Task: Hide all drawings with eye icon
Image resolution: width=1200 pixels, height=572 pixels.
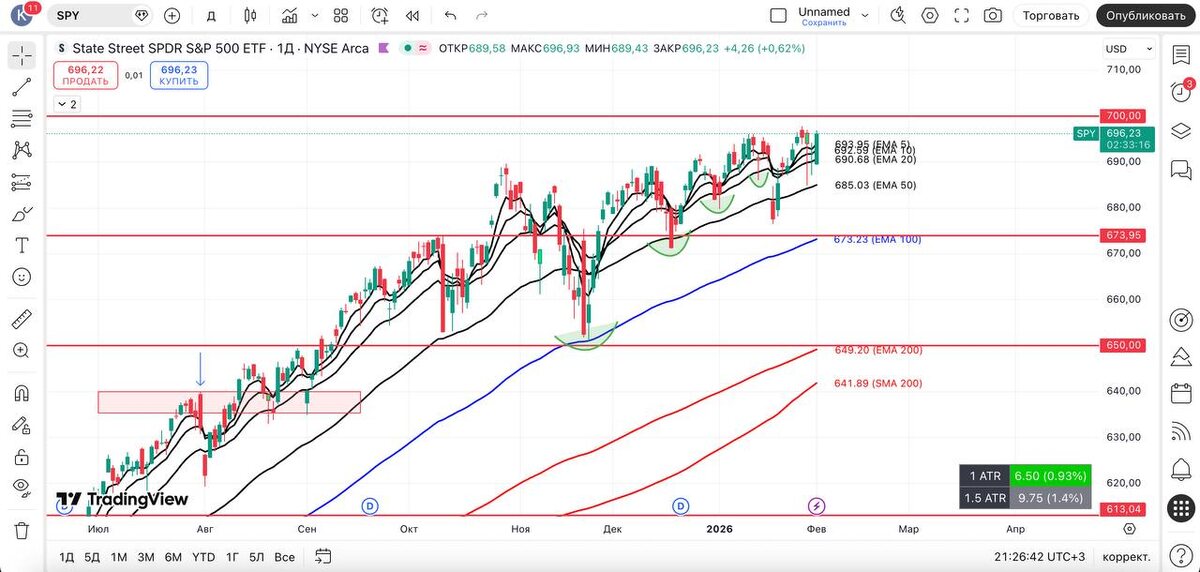Action: (22, 488)
